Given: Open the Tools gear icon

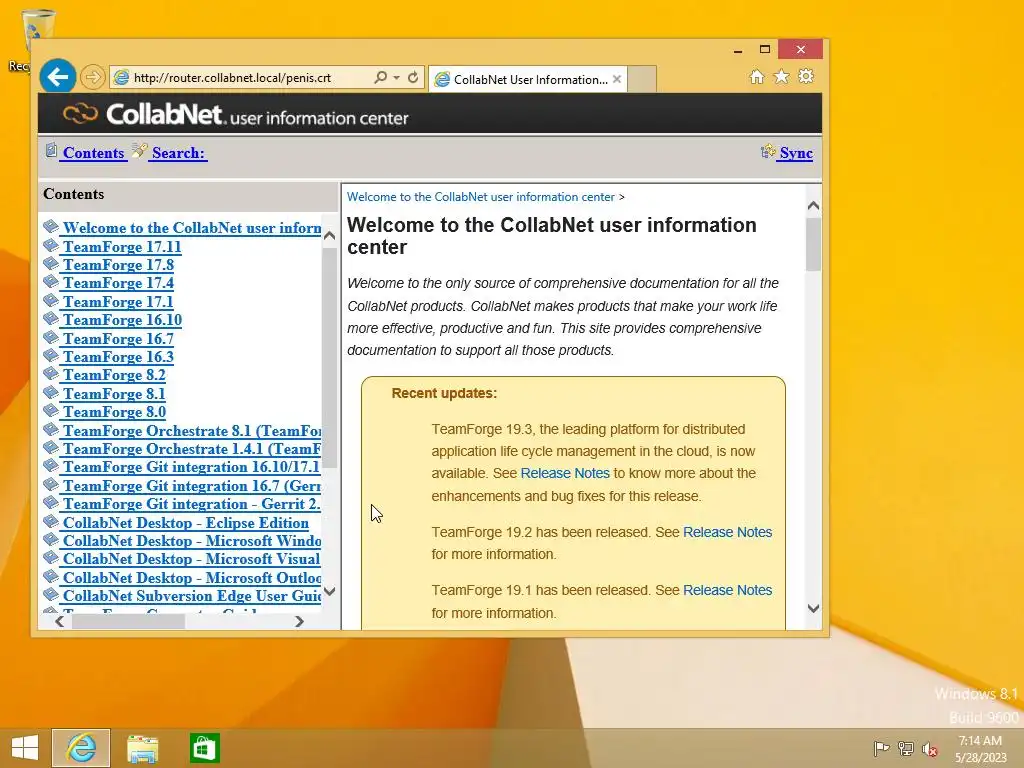Looking at the screenshot, I should coord(806,76).
